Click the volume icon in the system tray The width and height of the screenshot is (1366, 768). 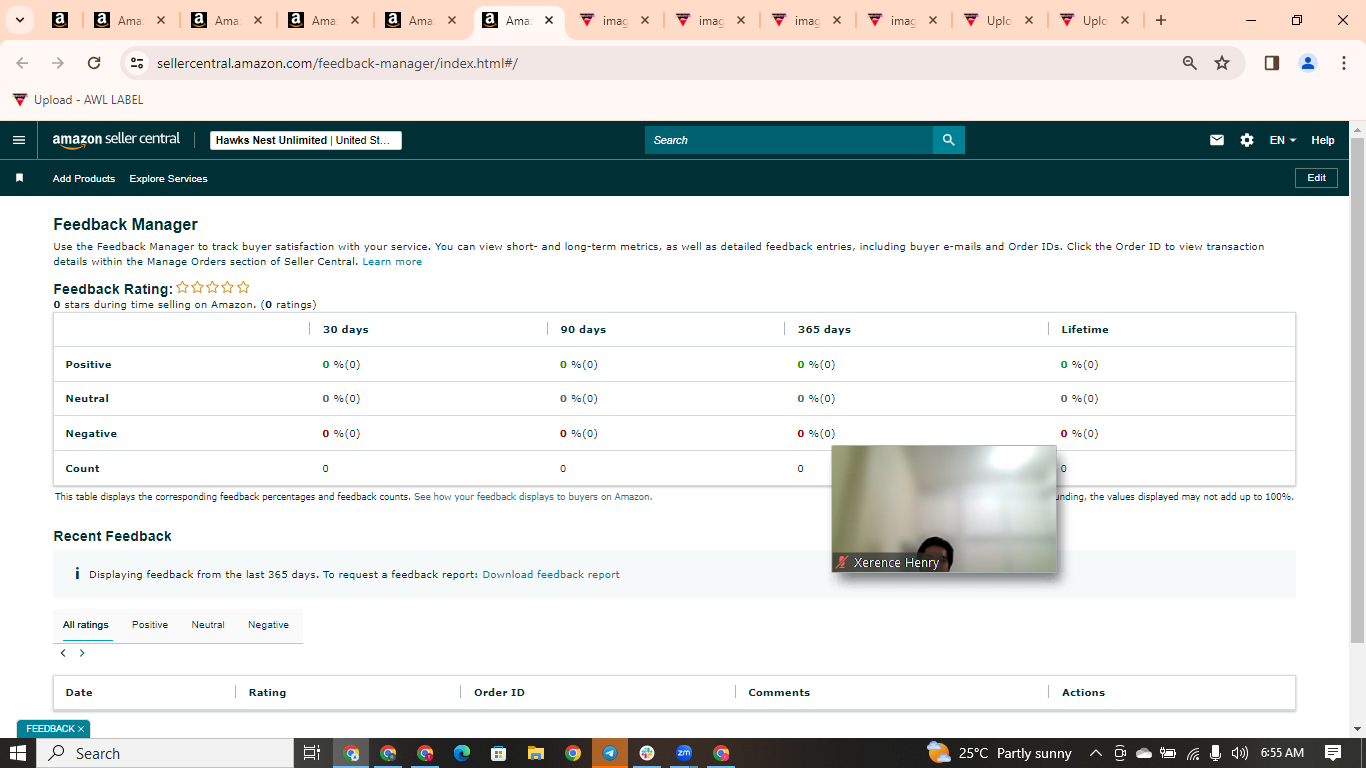click(x=1240, y=753)
